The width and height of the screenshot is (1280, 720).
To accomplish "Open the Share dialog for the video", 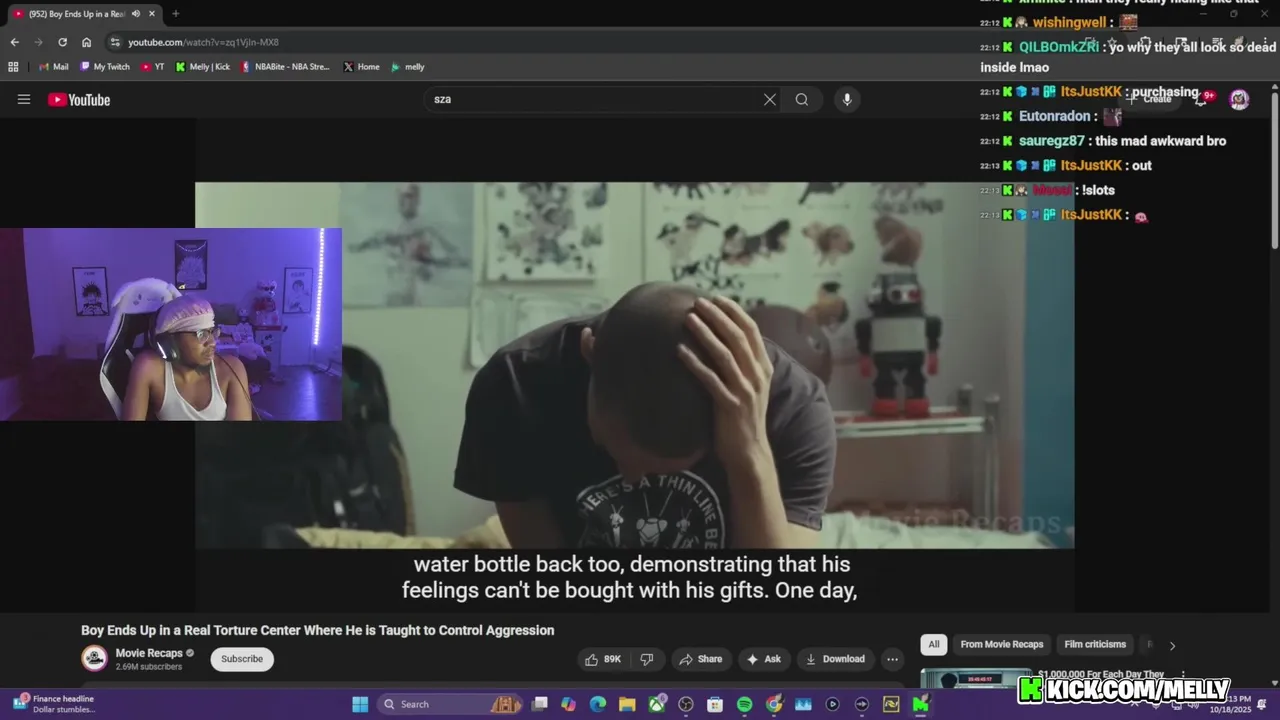I will tap(700, 659).
